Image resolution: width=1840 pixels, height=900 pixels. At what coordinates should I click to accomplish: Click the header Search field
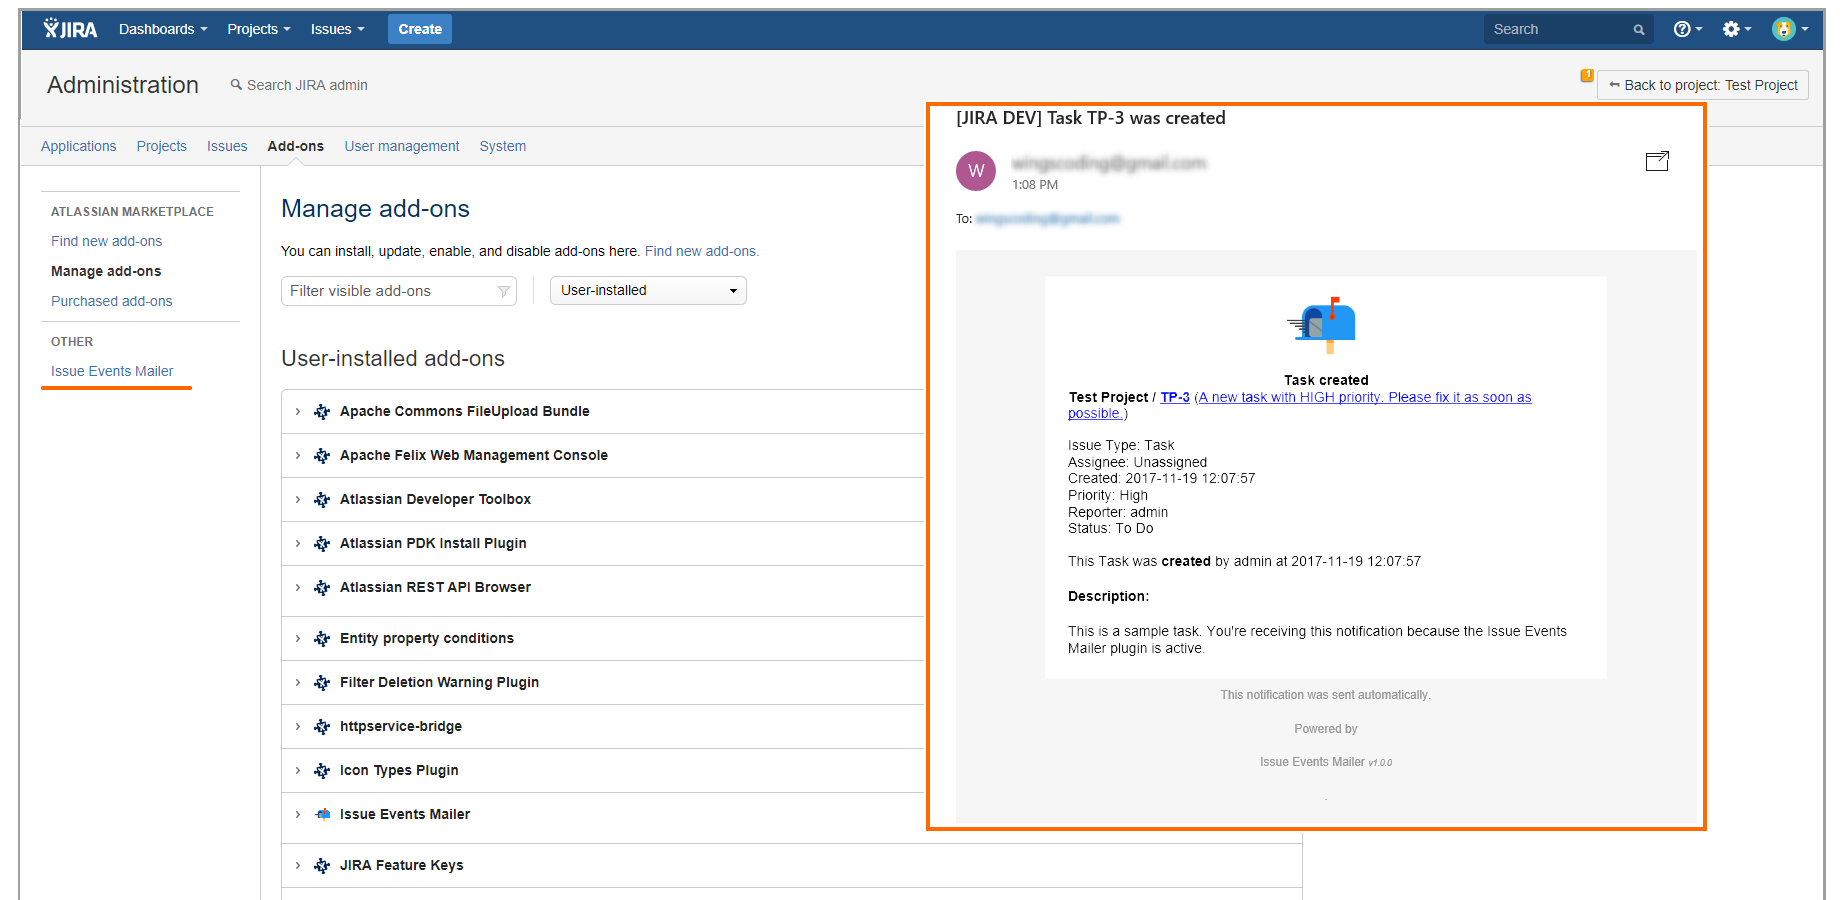pos(1568,29)
